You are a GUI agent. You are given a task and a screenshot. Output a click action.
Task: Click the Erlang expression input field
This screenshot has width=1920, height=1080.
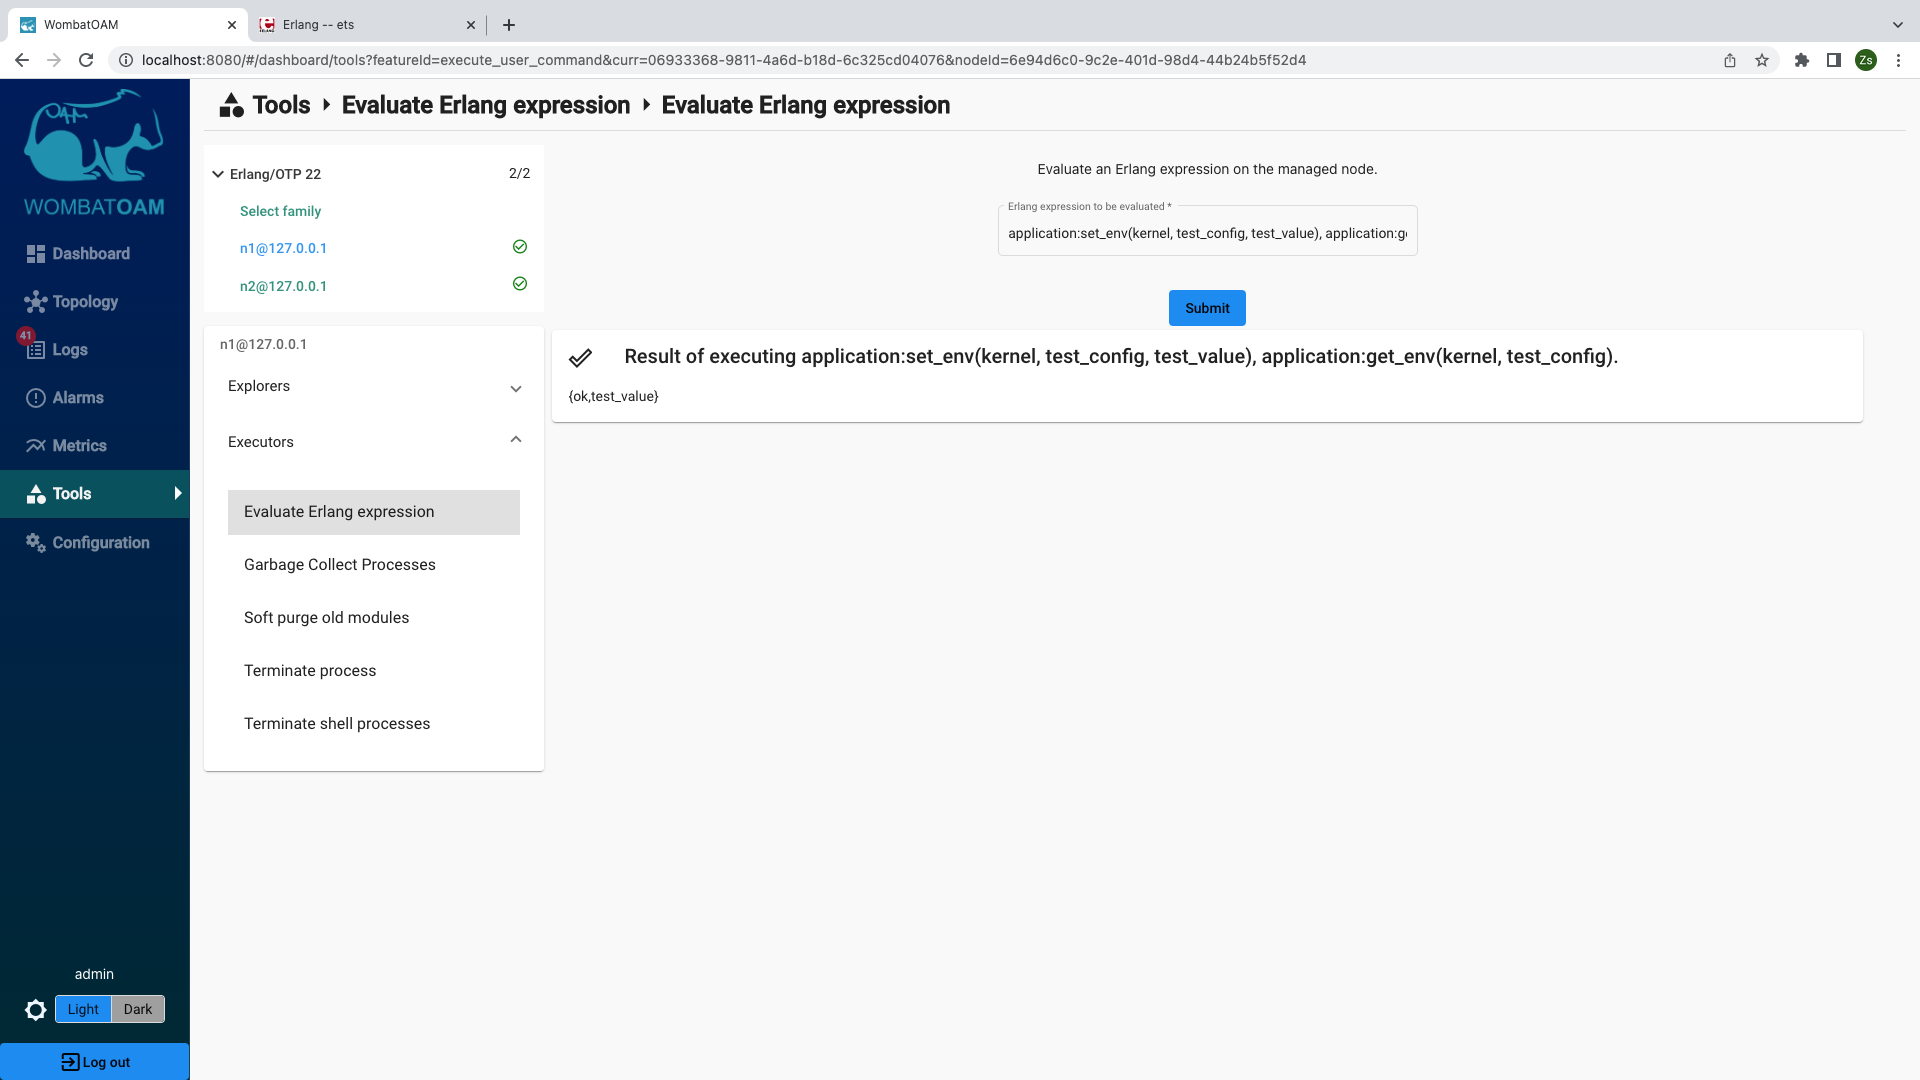click(x=1207, y=233)
